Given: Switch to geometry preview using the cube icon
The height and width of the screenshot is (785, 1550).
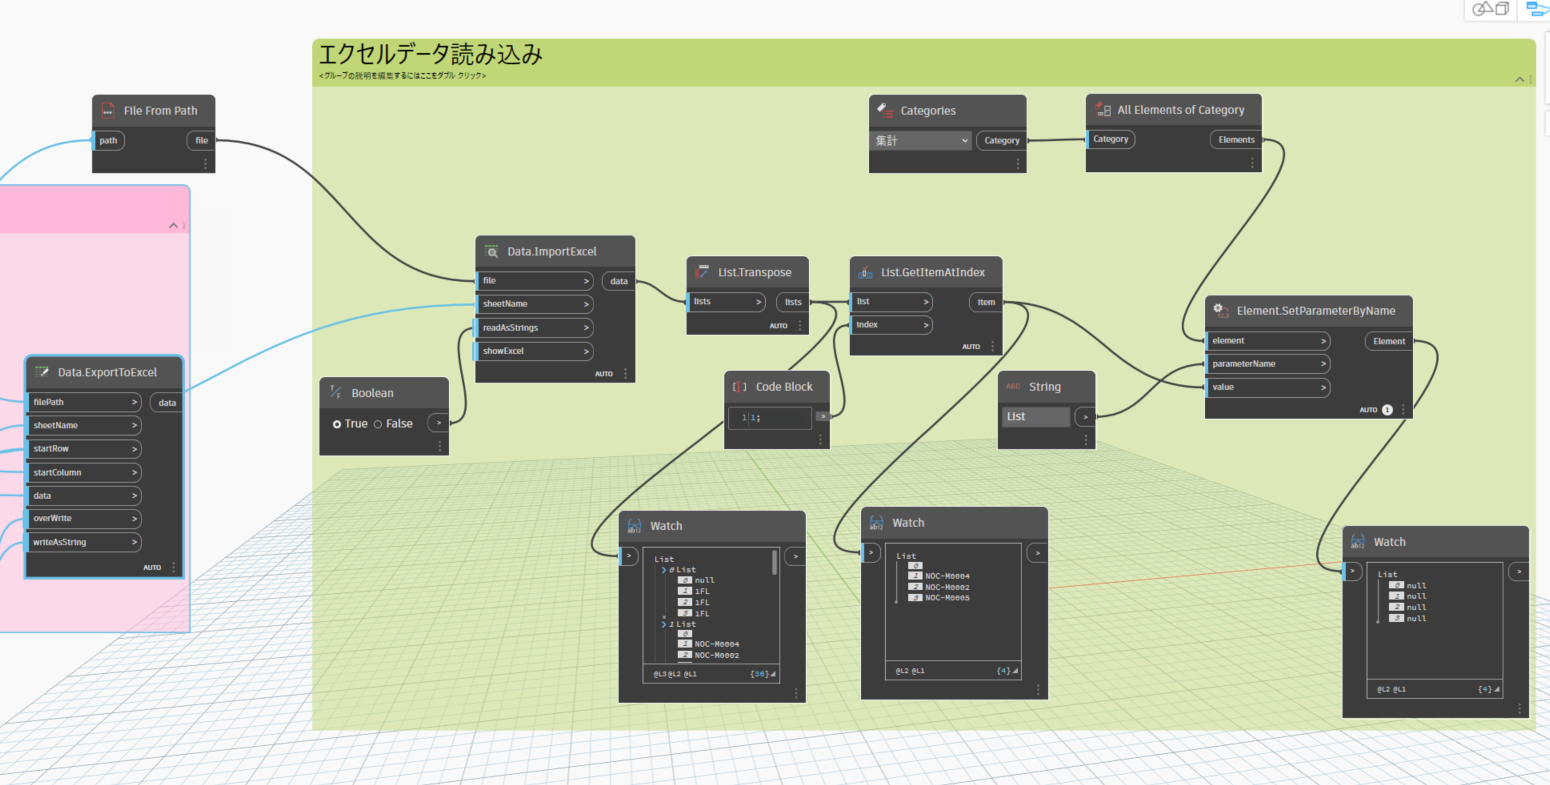Looking at the screenshot, I should 1502,9.
